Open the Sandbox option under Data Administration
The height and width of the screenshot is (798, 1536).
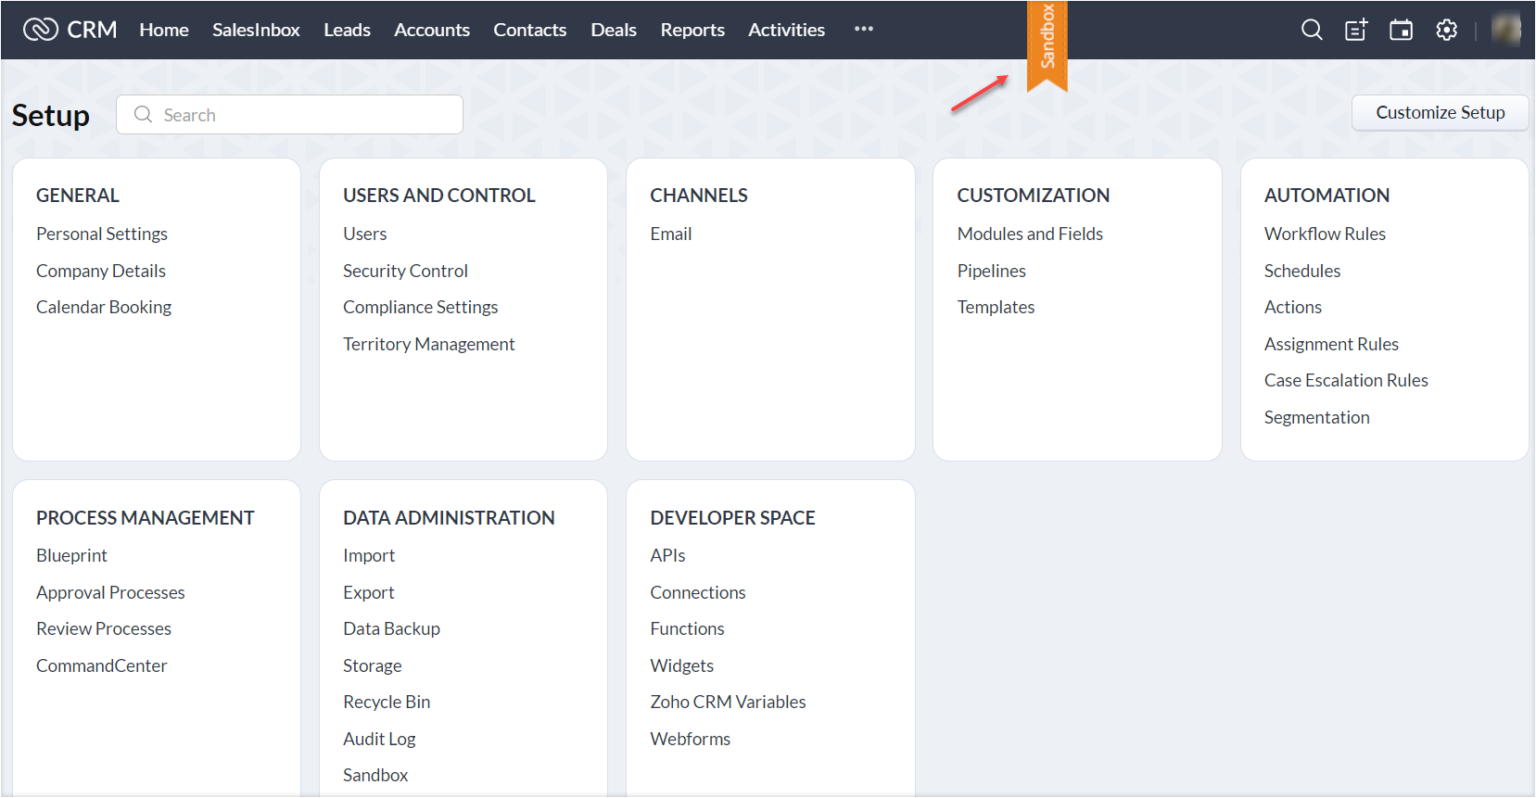375,774
